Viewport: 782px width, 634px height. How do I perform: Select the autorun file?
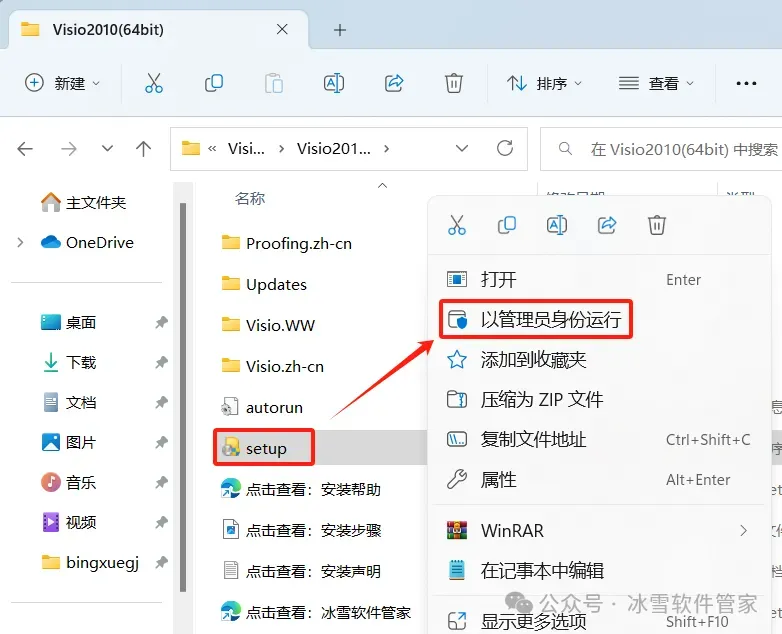[x=262, y=407]
